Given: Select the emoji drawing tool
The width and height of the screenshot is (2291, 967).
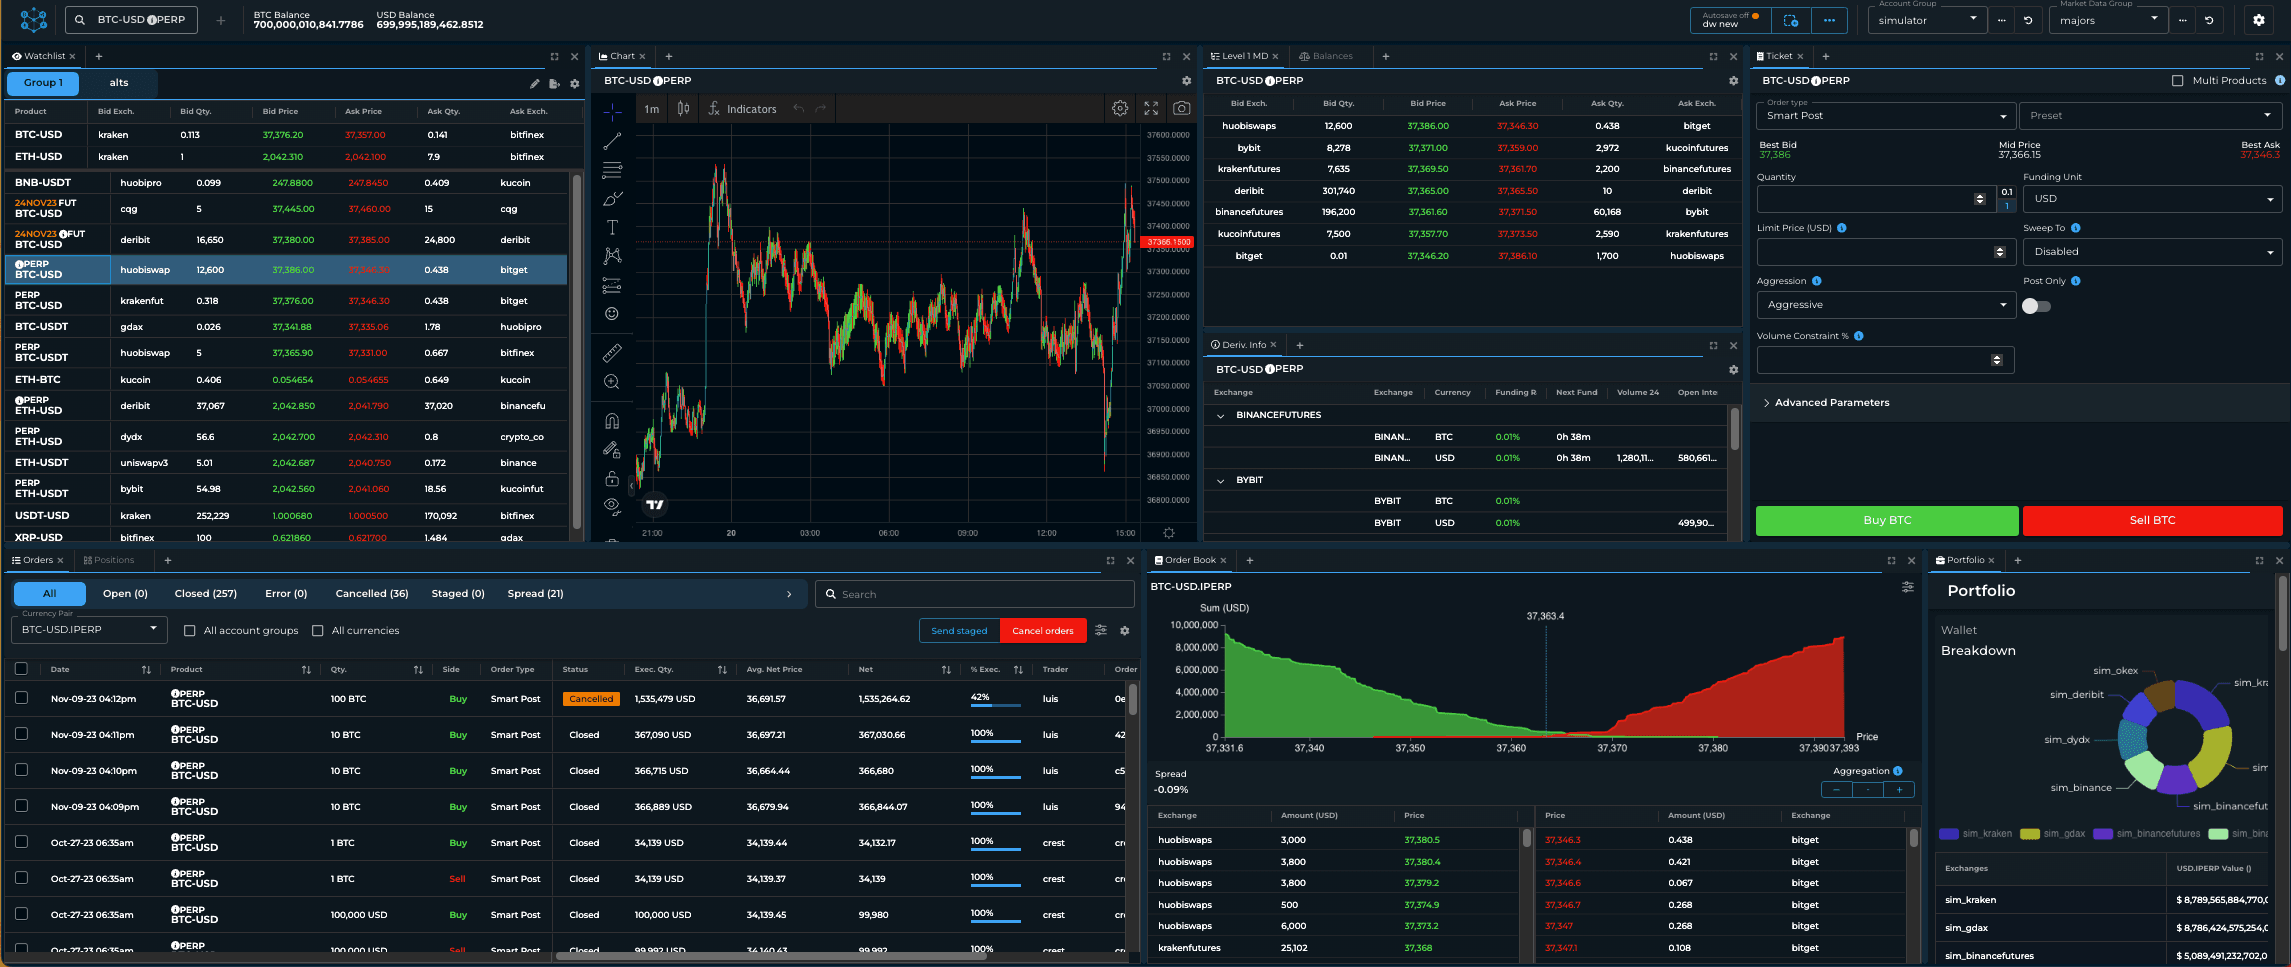Looking at the screenshot, I should 612,313.
